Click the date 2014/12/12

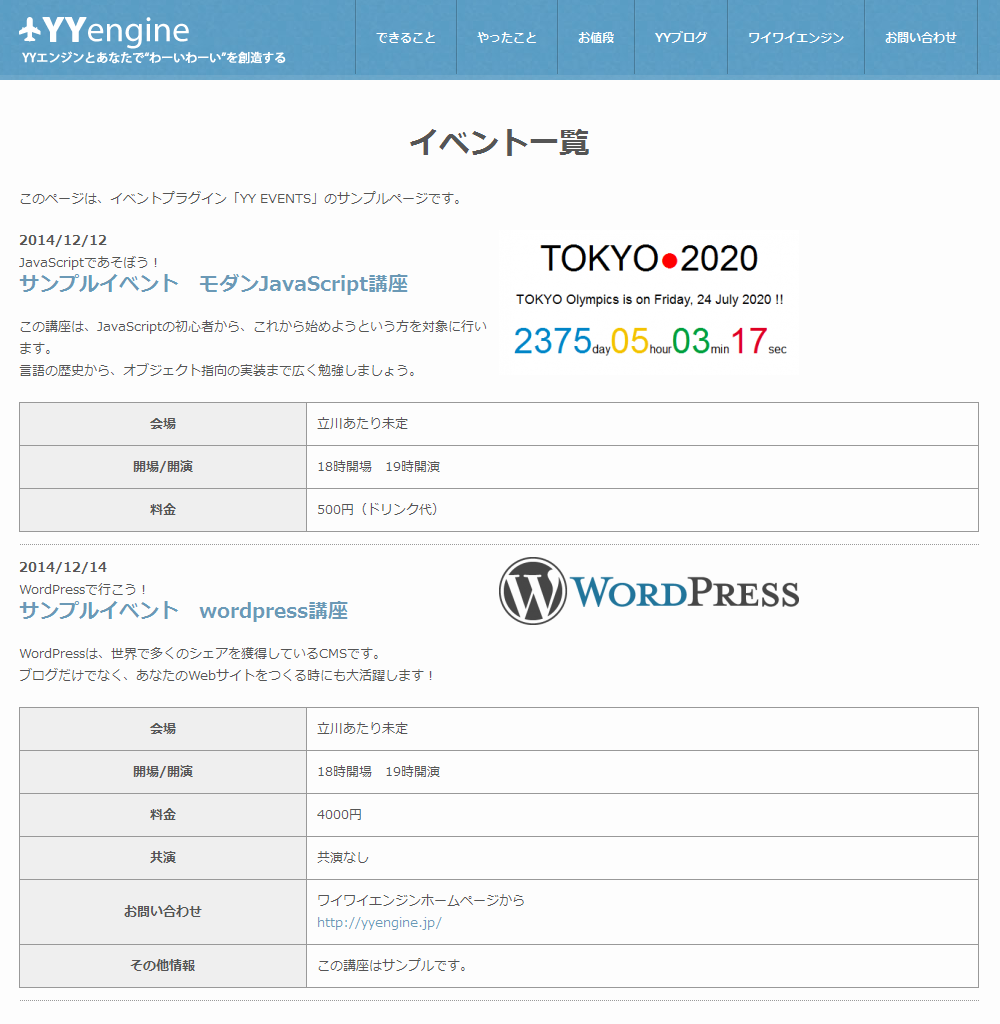point(63,240)
